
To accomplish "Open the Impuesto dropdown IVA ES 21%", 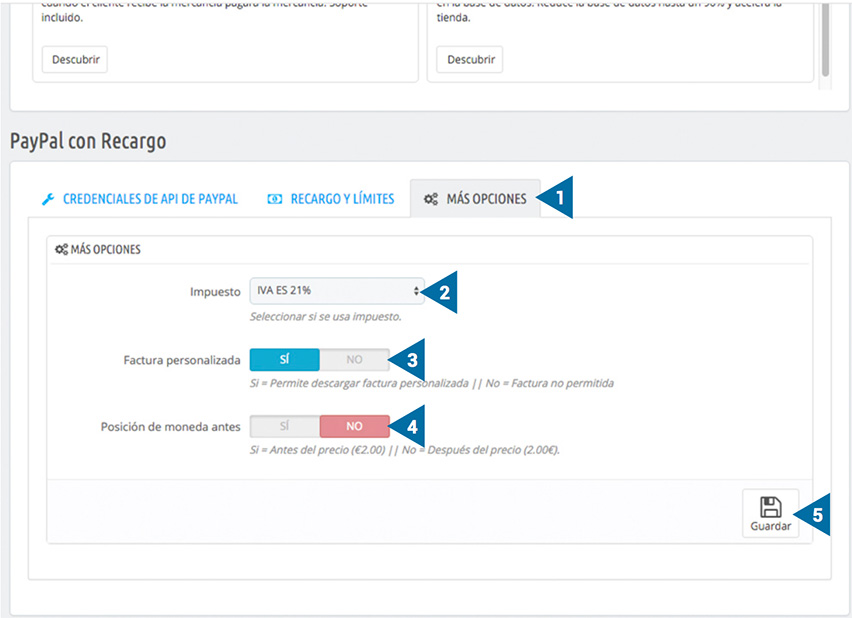I will pyautogui.click(x=337, y=291).
